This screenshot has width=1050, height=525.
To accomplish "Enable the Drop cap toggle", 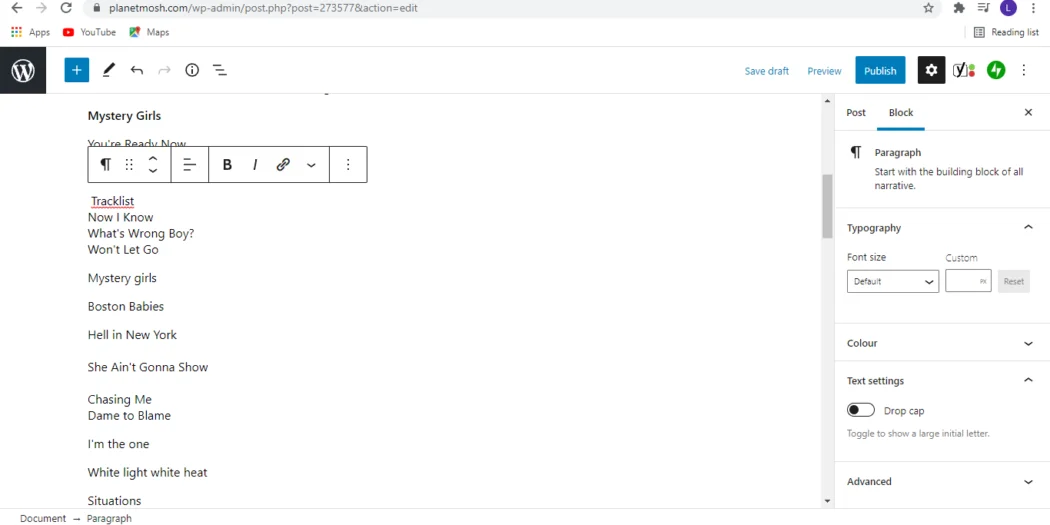I will click(861, 410).
